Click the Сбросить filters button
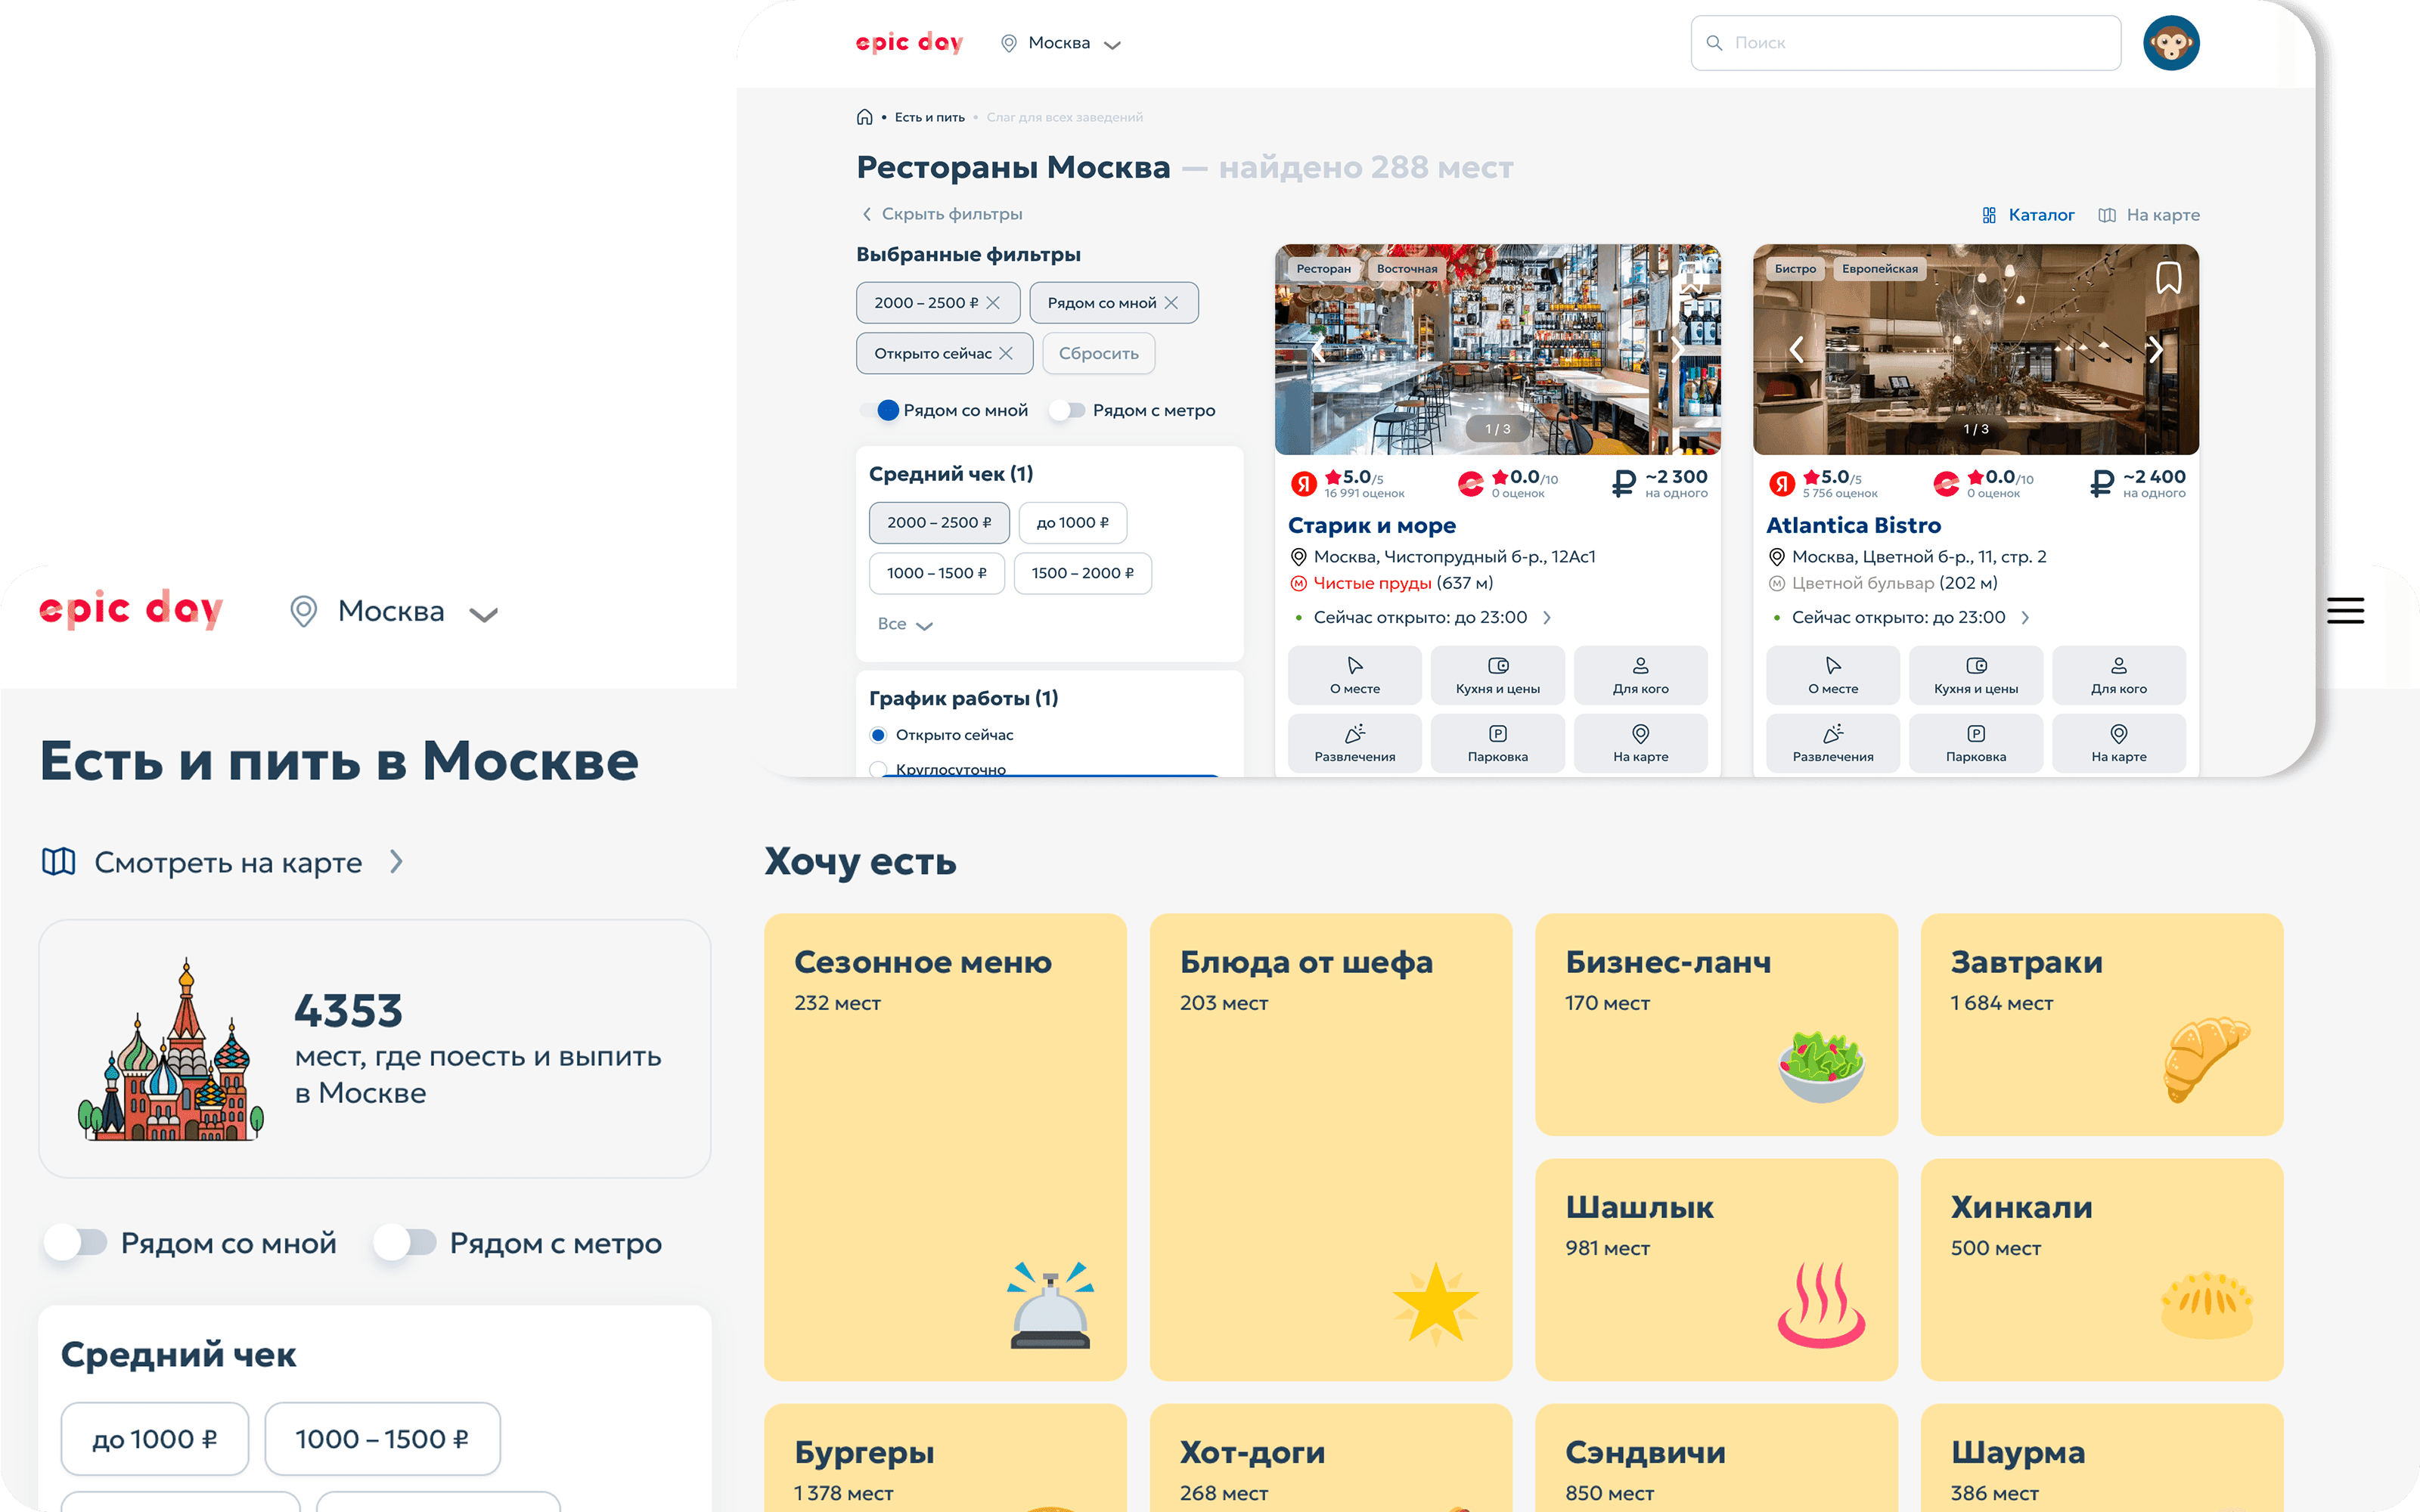The height and width of the screenshot is (1512, 2420). [1098, 354]
